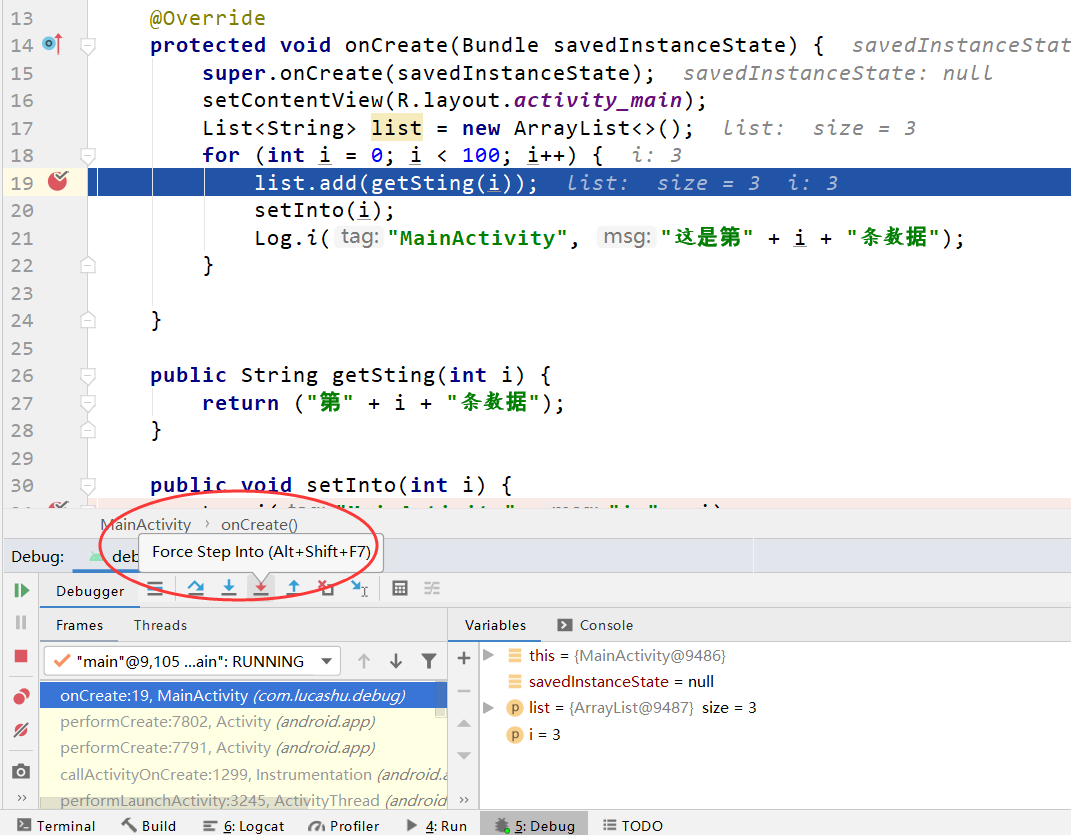1071x835 pixels.
Task: Open the TODO tool window
Action: click(x=633, y=825)
